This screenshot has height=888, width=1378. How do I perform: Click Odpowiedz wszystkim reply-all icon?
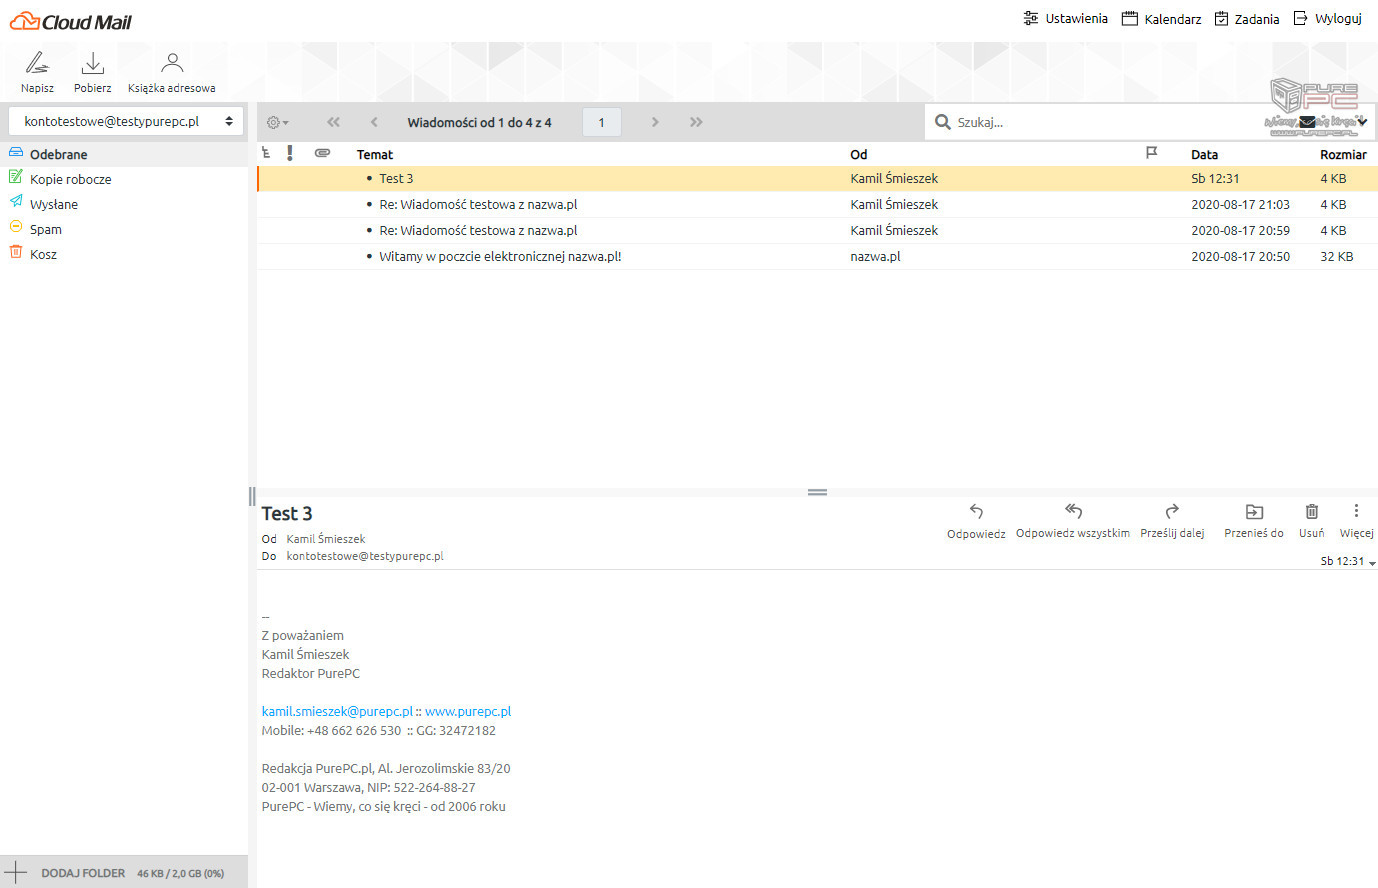coord(1073,512)
